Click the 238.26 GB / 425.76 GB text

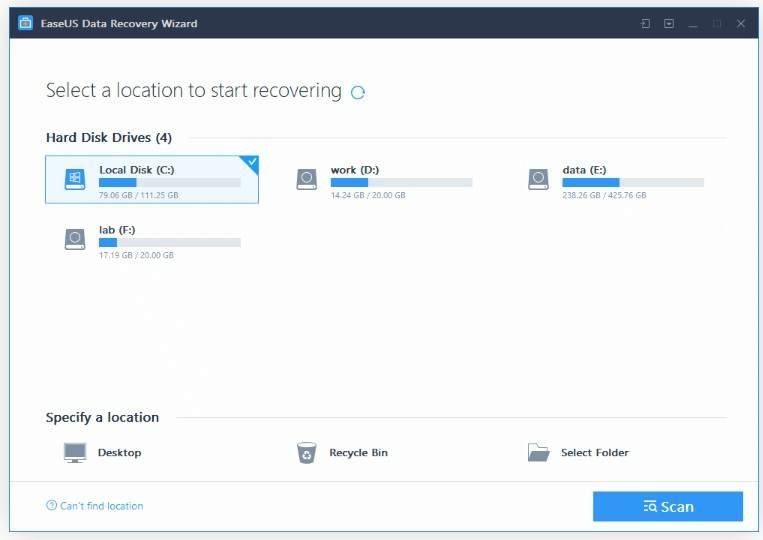pos(604,195)
